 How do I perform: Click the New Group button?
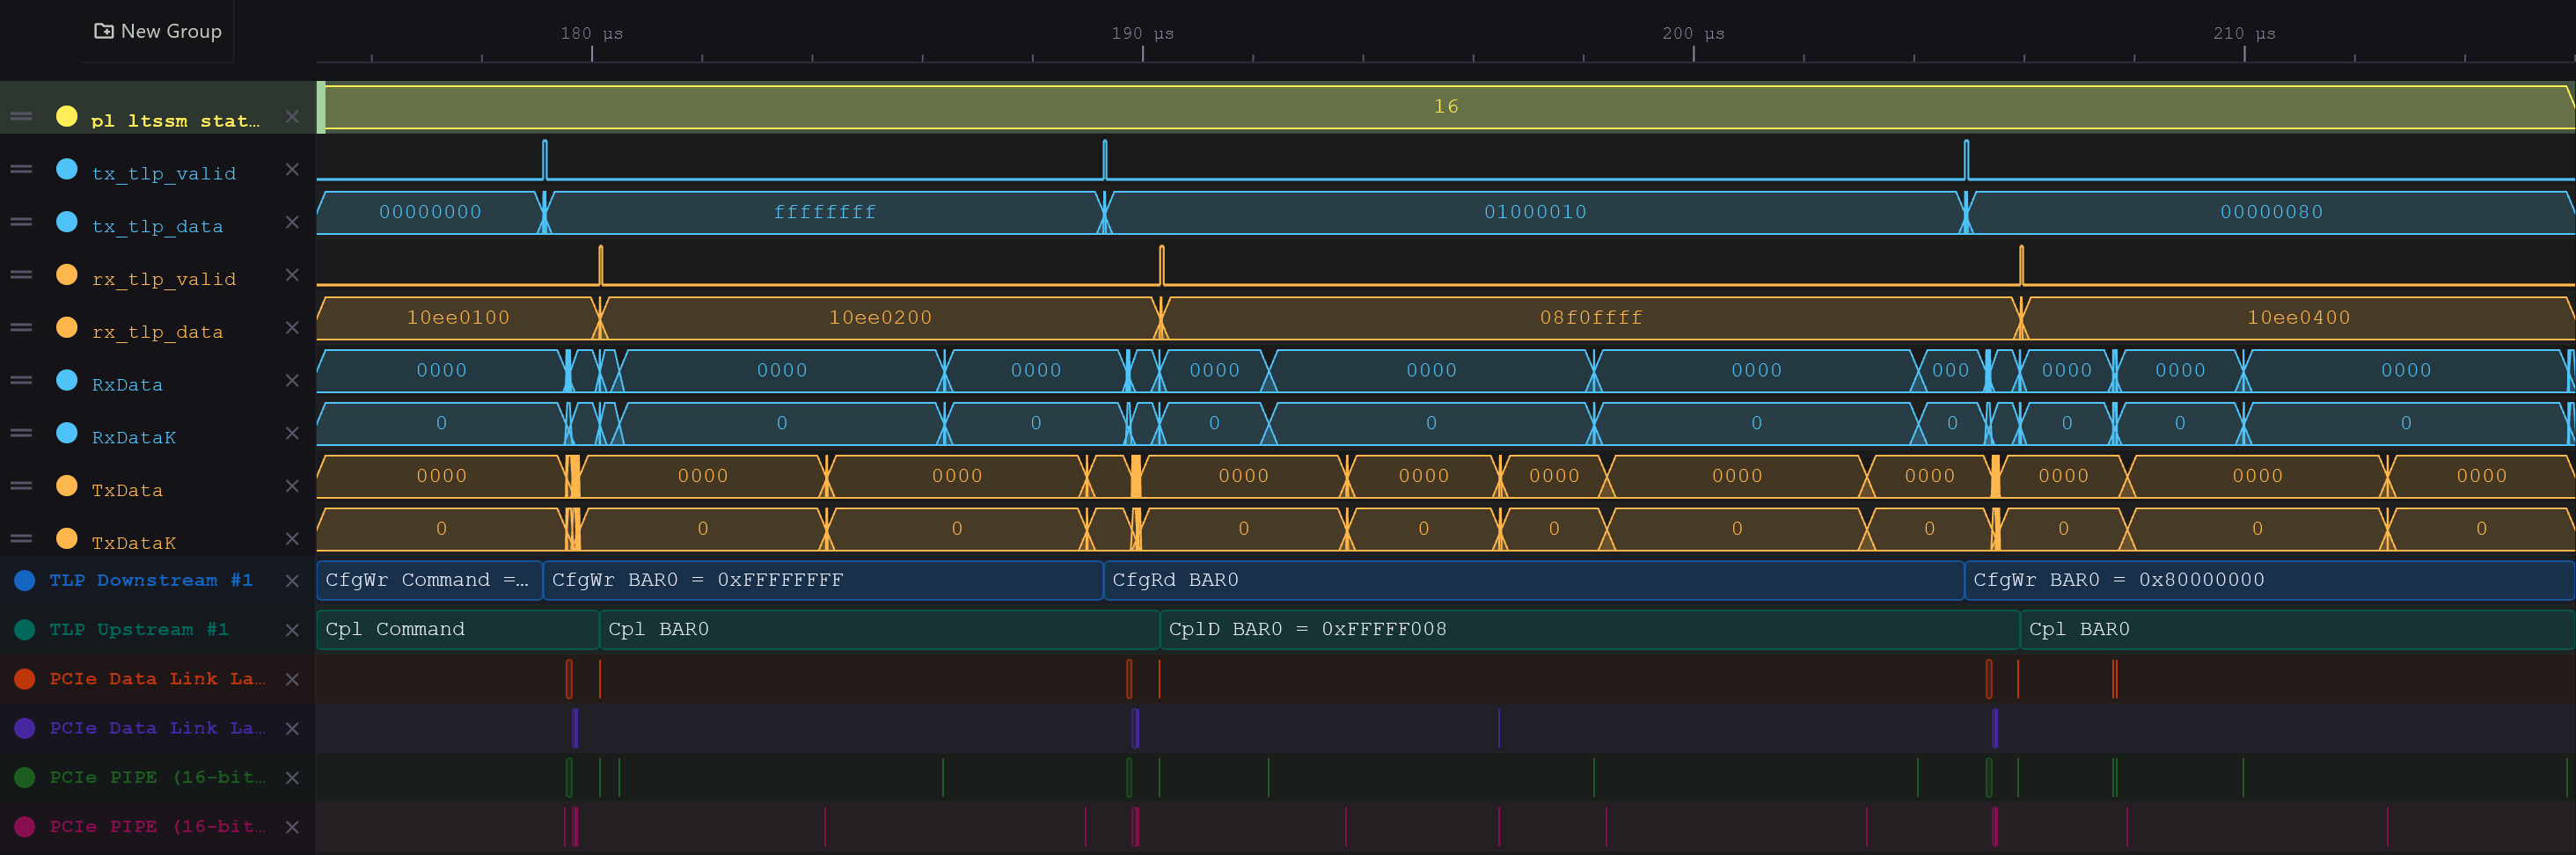[158, 31]
